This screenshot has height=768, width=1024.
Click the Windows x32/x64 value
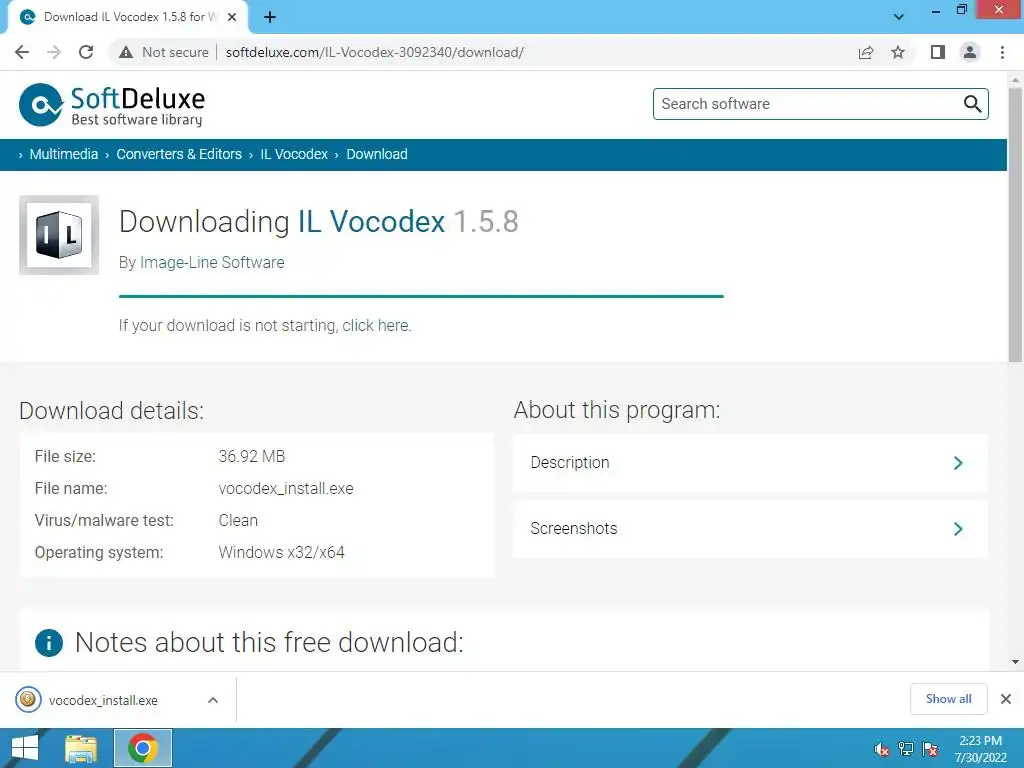pos(281,552)
